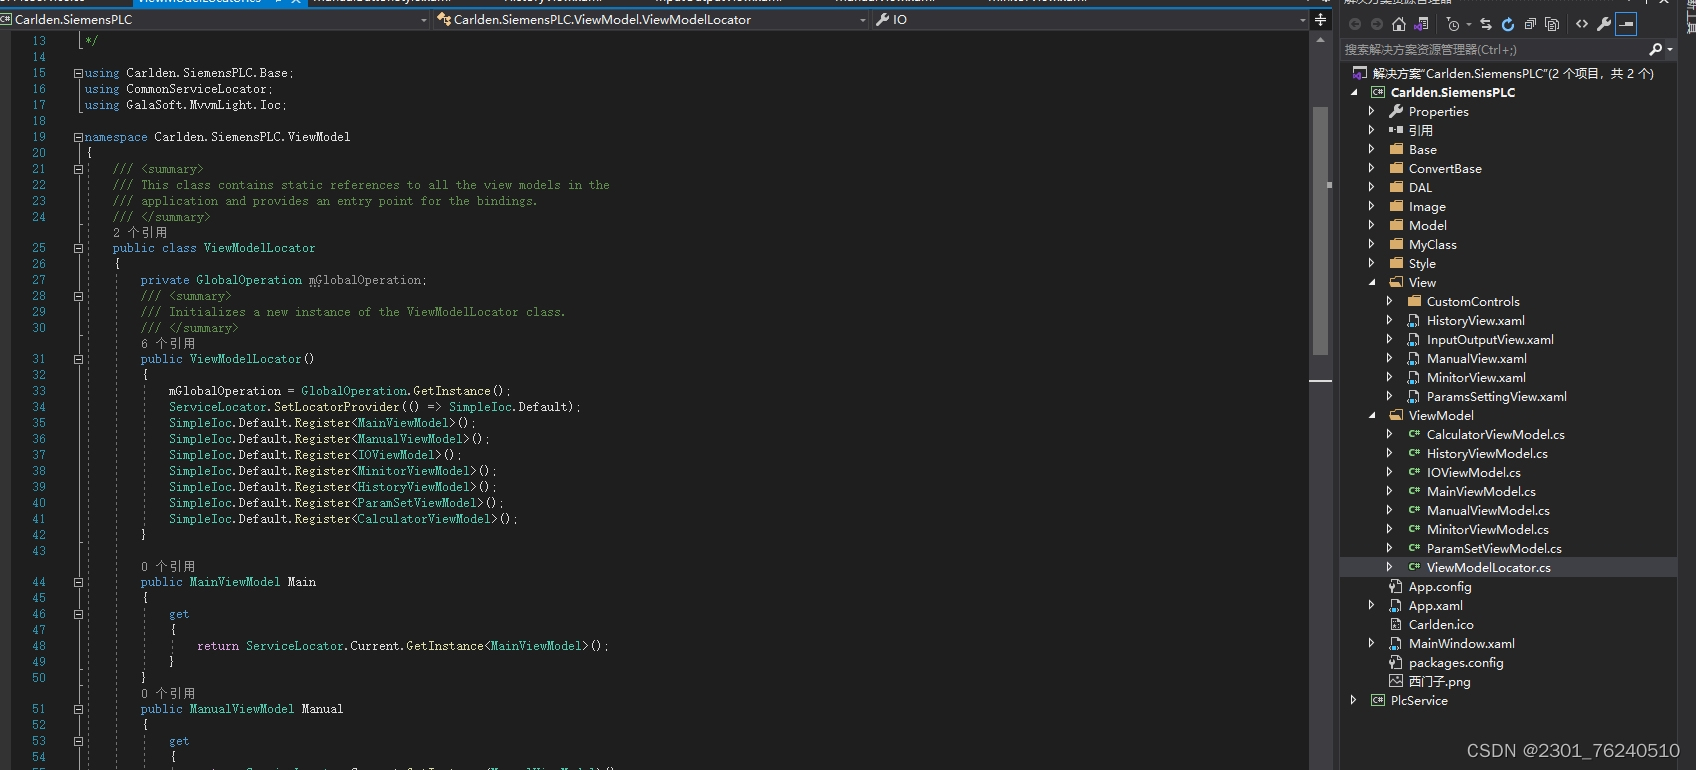This screenshot has height=770, width=1696.
Task: Collapse the ViewModelLocator class at line 25
Action: [x=78, y=248]
